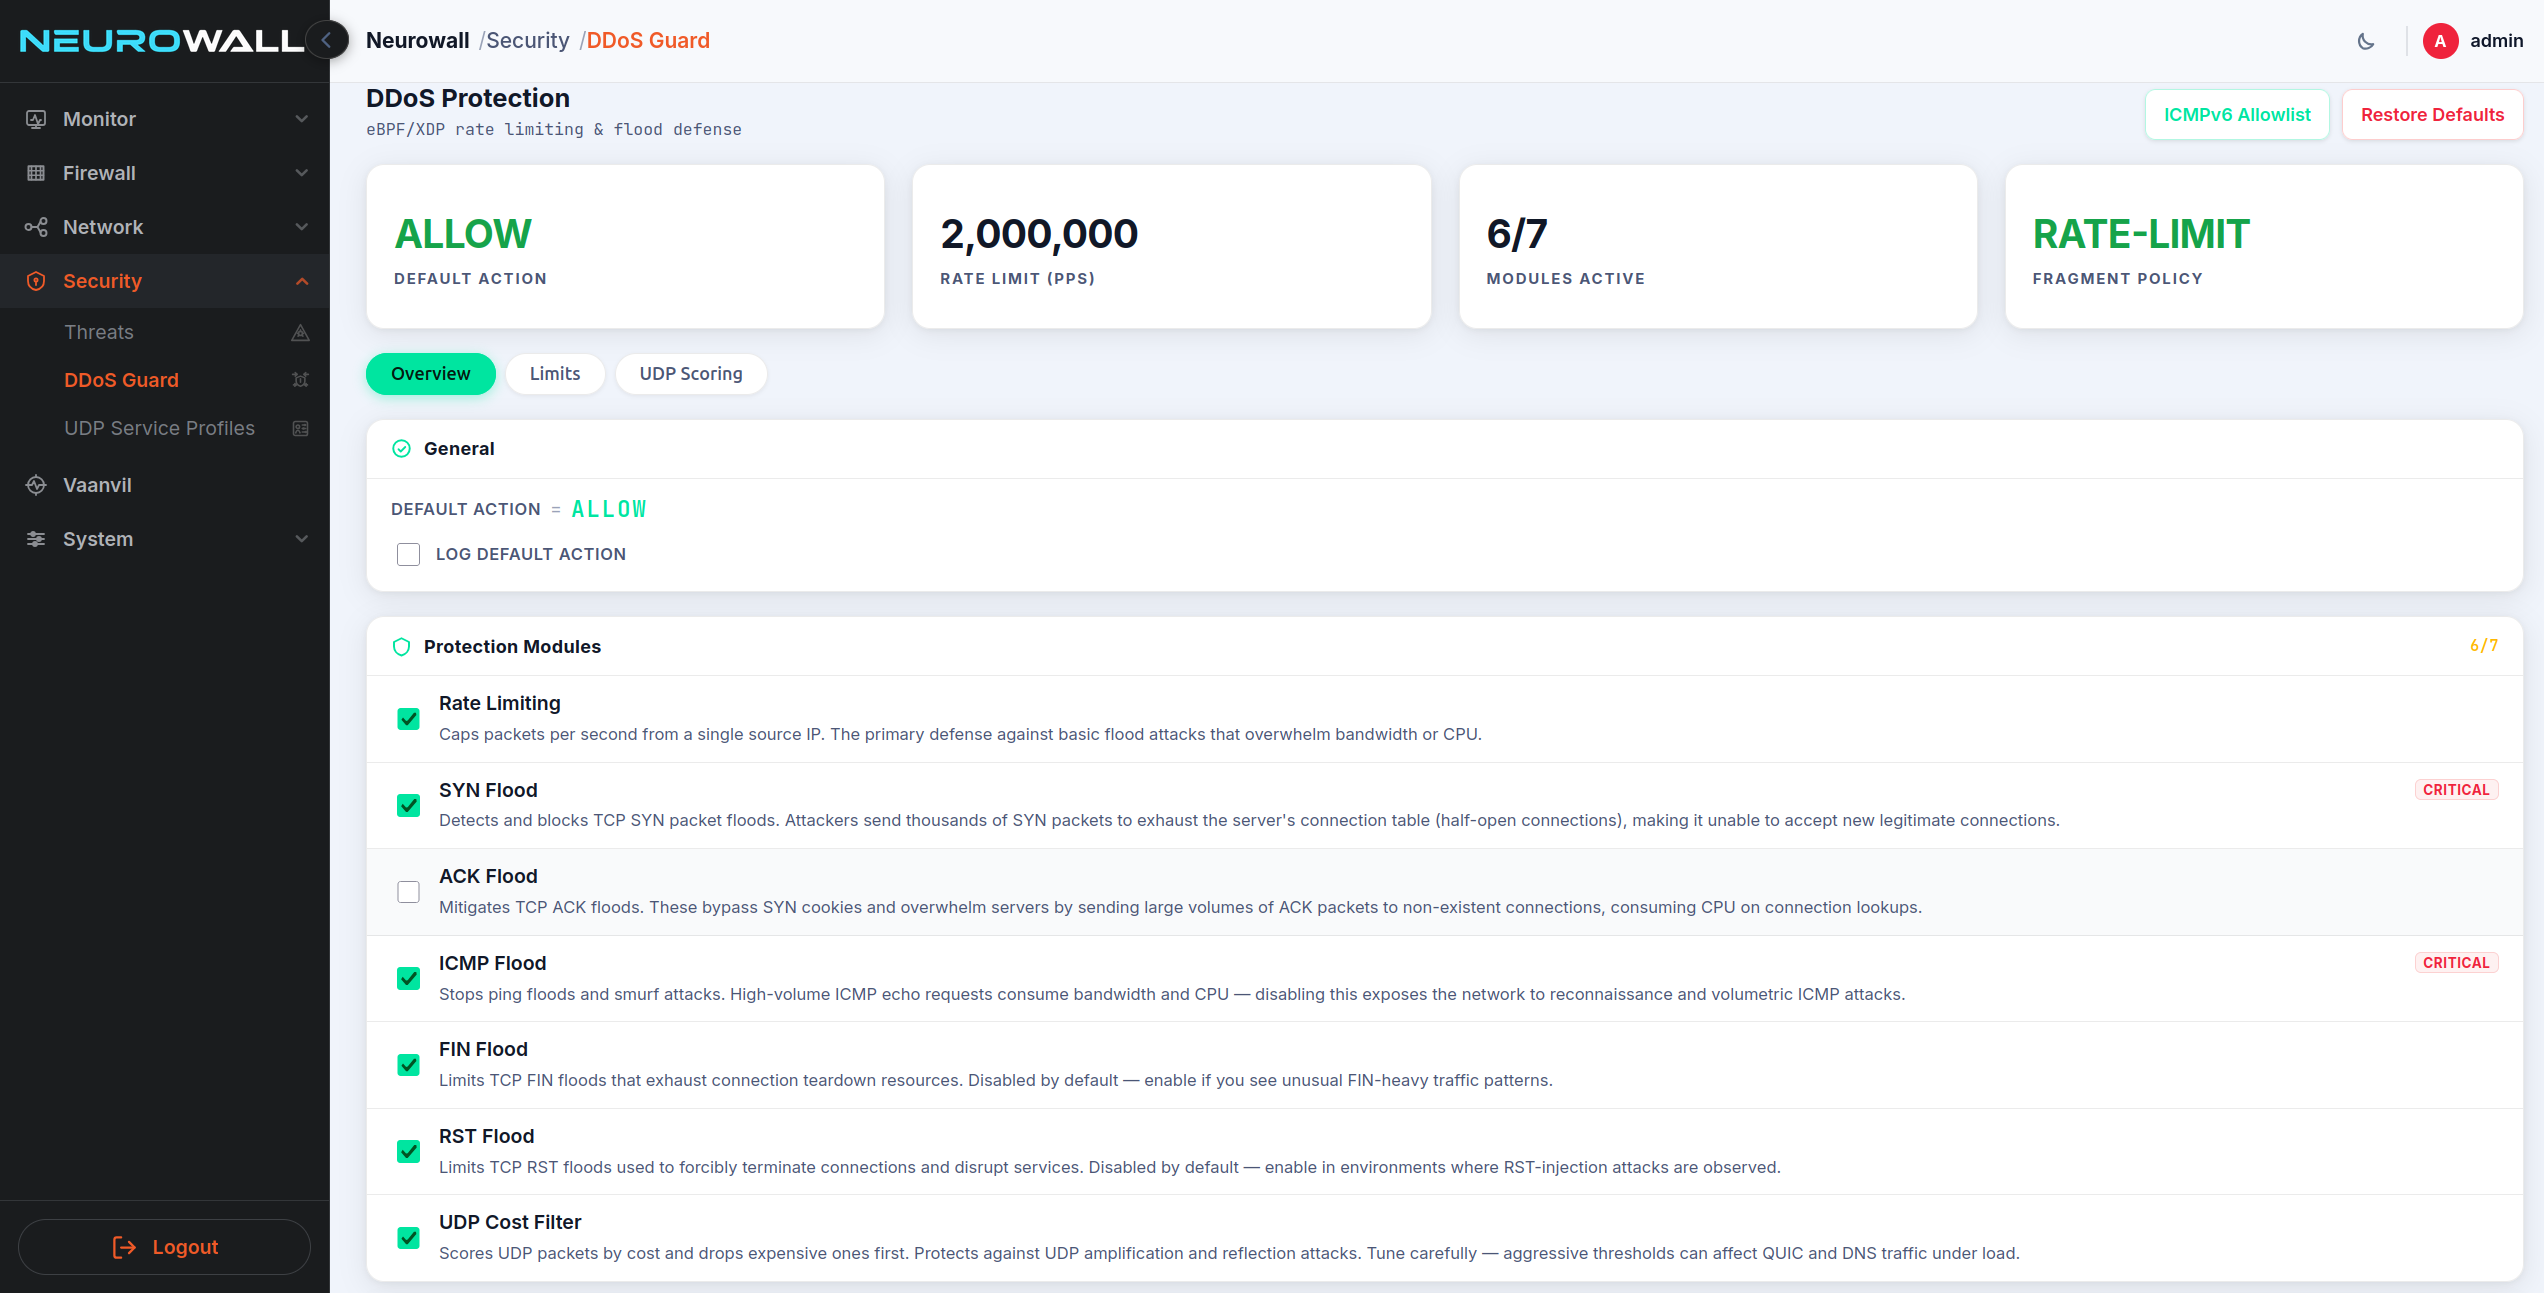Viewport: 2544px width, 1293px height.
Task: Click DDoS Guard in the breadcrumb
Action: pos(648,41)
